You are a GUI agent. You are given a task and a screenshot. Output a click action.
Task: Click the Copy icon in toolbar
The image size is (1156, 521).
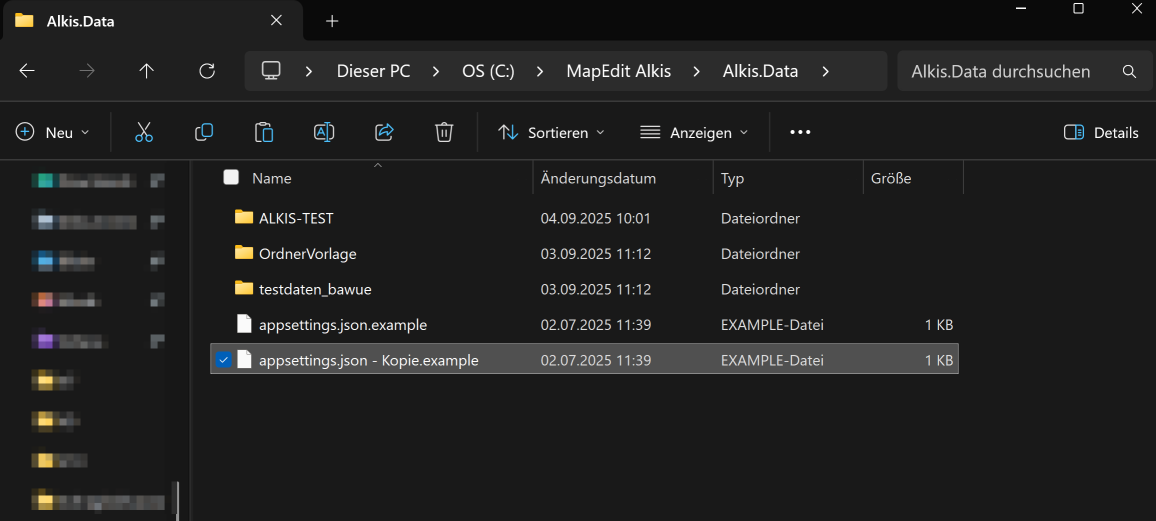click(204, 132)
